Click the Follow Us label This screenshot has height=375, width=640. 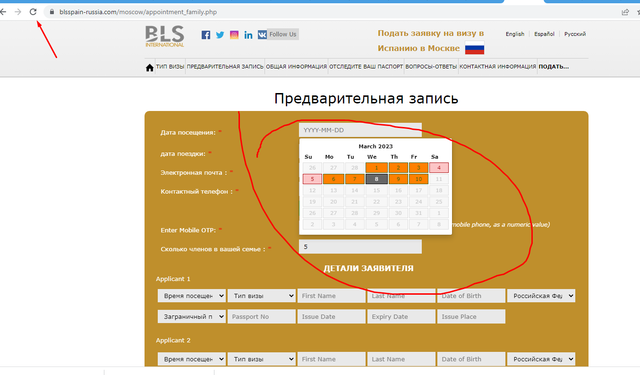click(283, 34)
